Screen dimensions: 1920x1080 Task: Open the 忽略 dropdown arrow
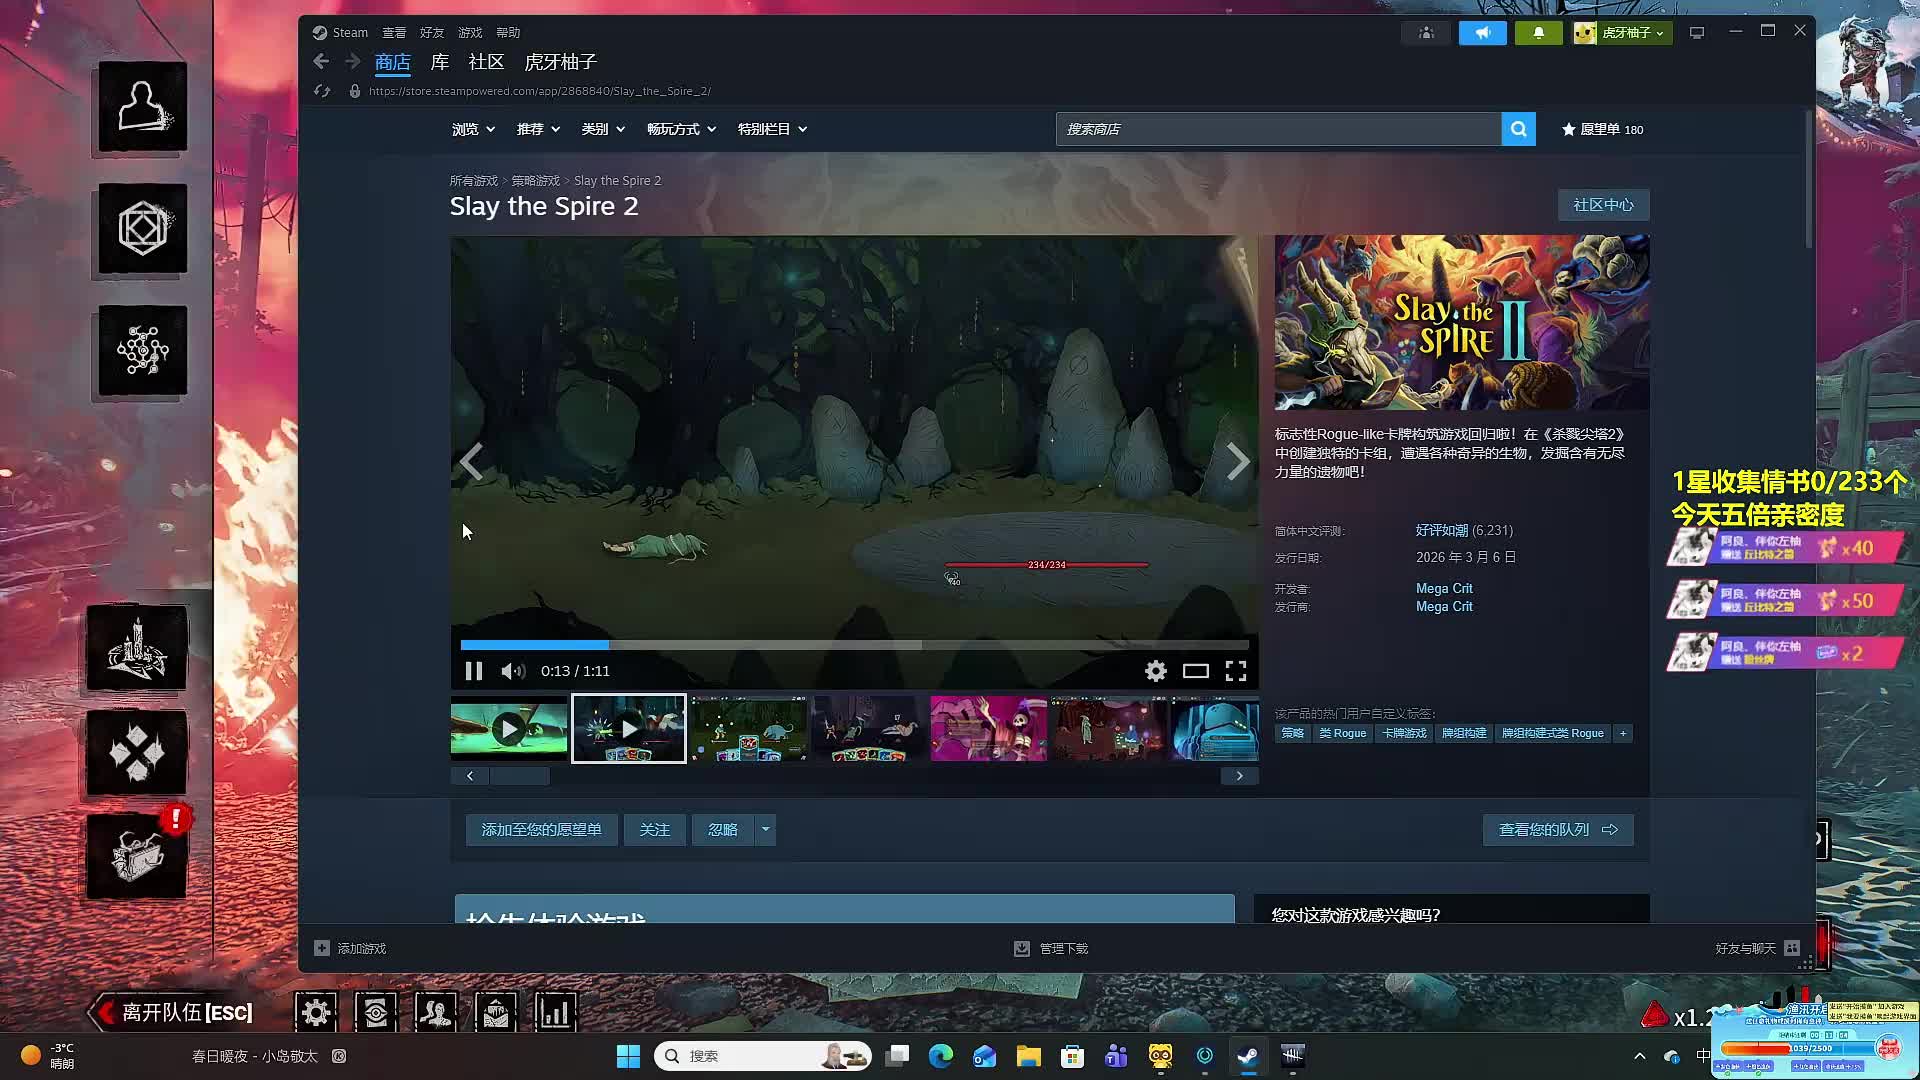tap(766, 829)
